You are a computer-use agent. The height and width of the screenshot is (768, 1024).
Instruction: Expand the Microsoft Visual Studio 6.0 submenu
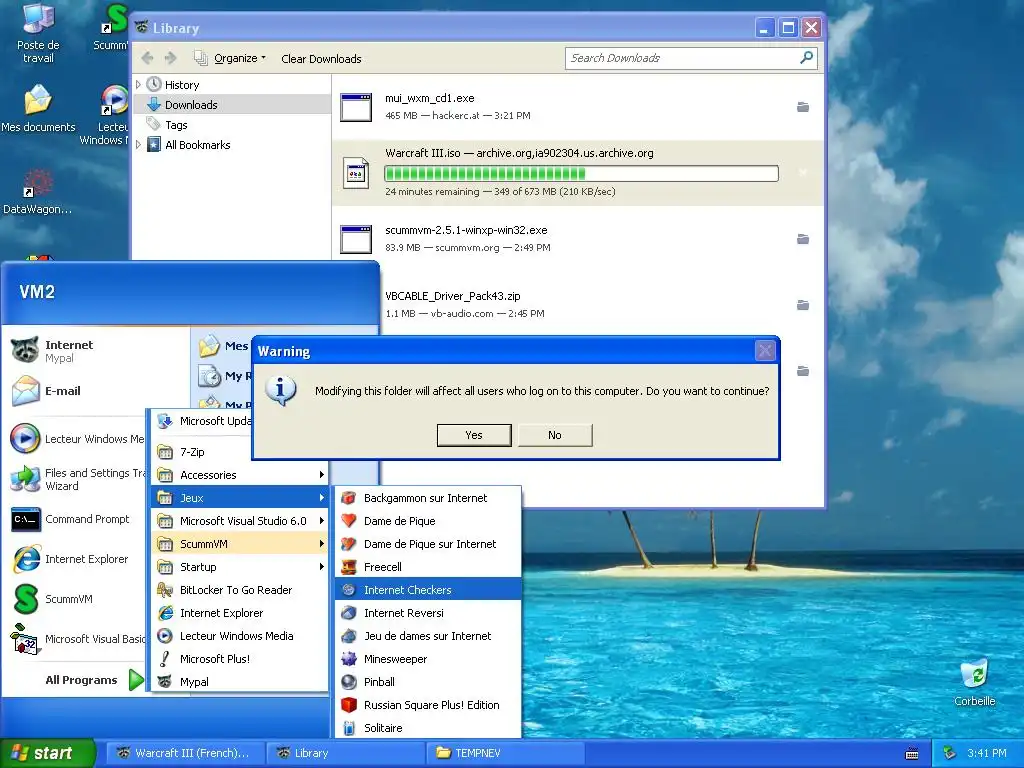tap(239, 520)
